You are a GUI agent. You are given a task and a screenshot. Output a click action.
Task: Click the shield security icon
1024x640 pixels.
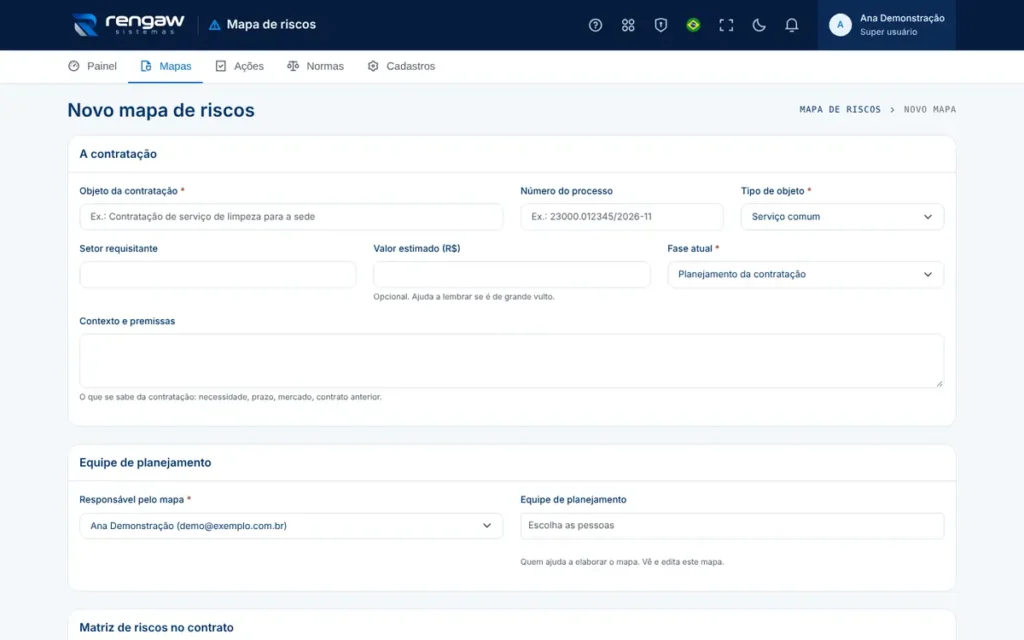pyautogui.click(x=660, y=25)
